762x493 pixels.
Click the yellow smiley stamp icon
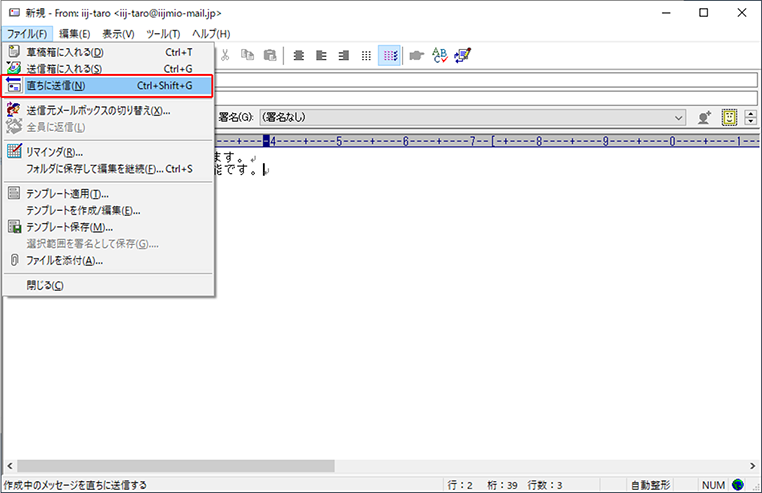coord(731,117)
